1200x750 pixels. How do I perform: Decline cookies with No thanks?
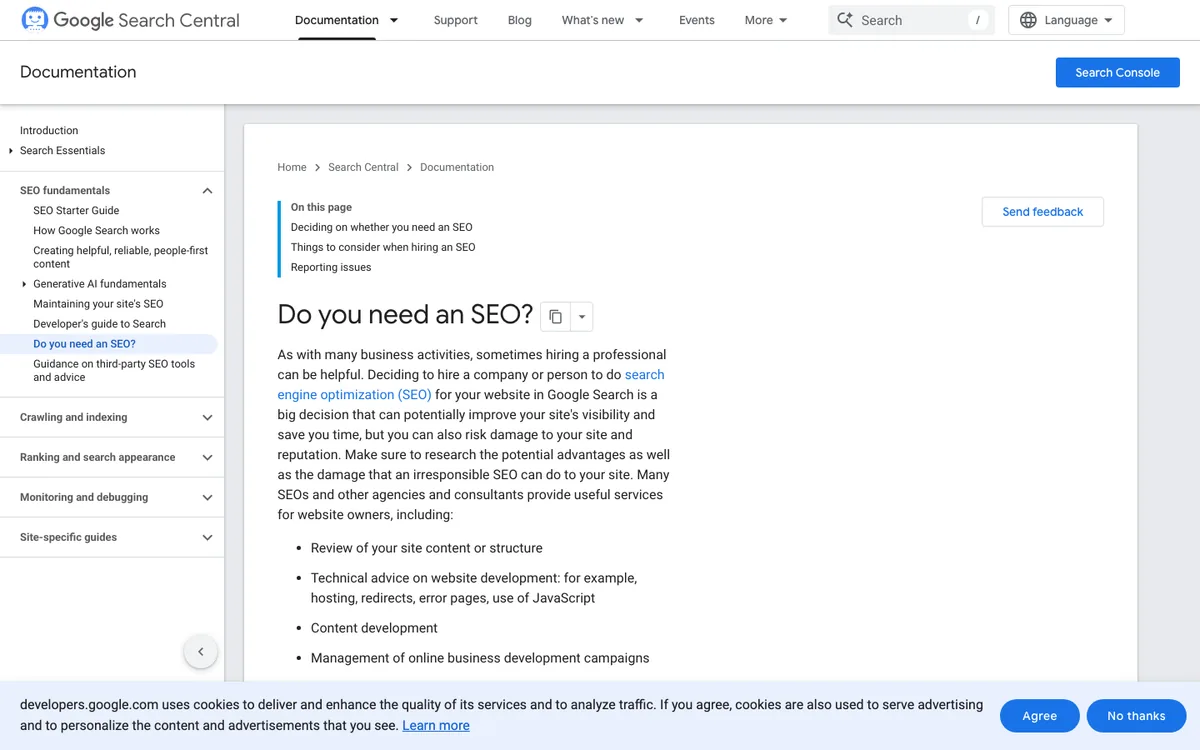[1136, 716]
